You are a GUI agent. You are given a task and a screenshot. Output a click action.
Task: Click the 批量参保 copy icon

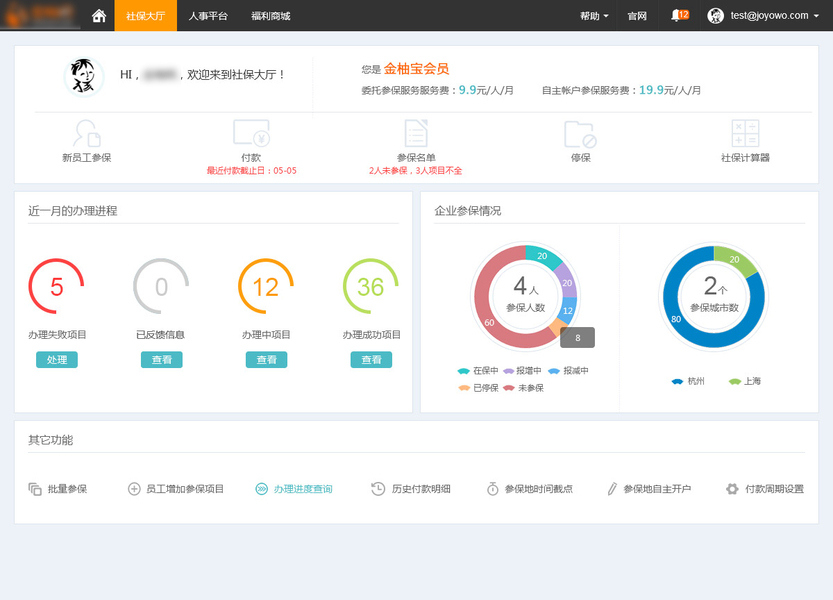tap(35, 489)
